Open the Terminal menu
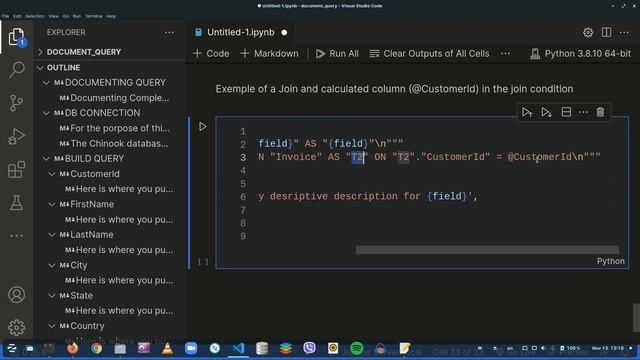Viewport: 640px width, 360px height. click(93, 16)
